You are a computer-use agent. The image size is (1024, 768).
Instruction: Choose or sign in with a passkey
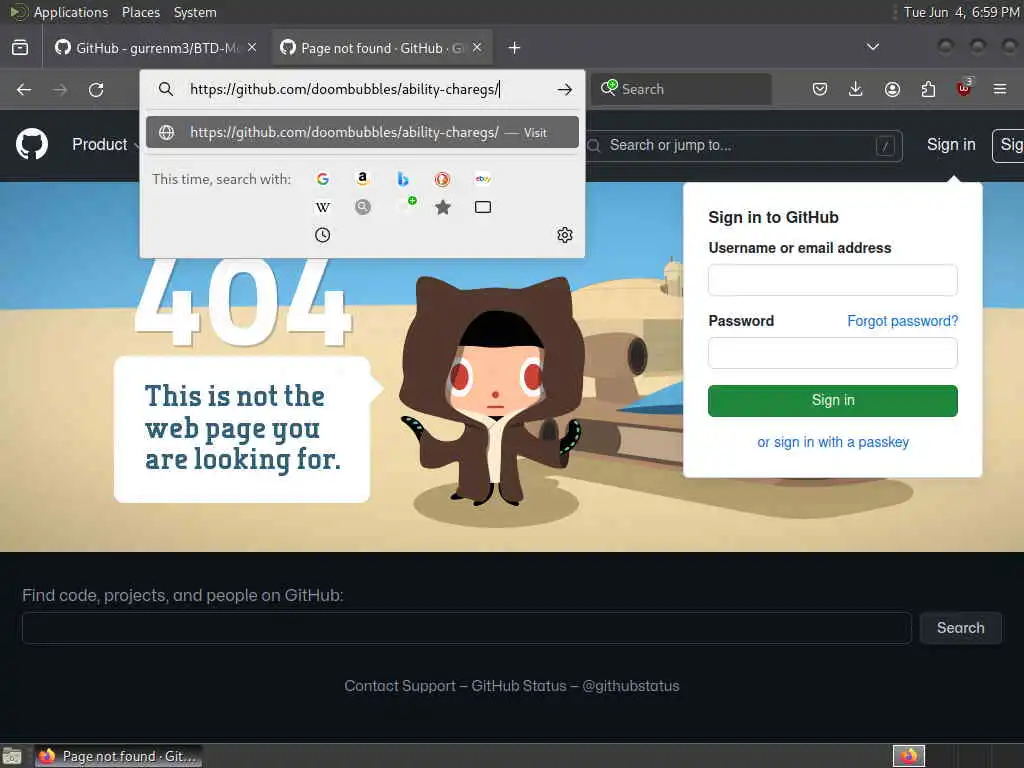tap(833, 442)
